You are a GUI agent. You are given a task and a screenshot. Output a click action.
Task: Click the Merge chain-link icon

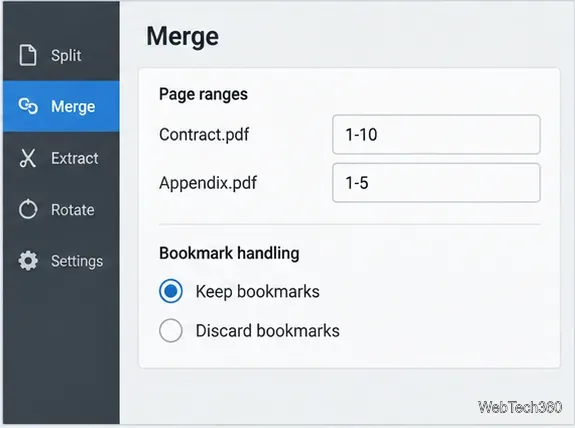(x=28, y=106)
